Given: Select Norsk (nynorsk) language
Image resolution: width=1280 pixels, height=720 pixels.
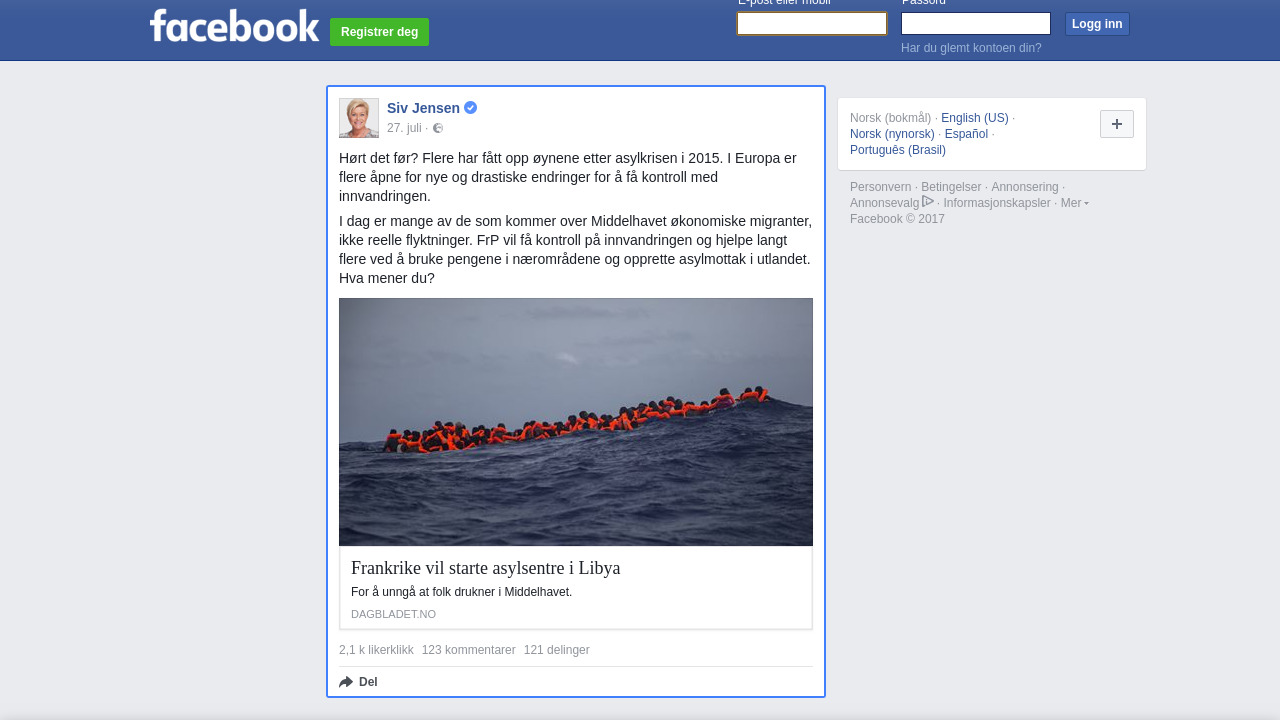Looking at the screenshot, I should coord(892,134).
